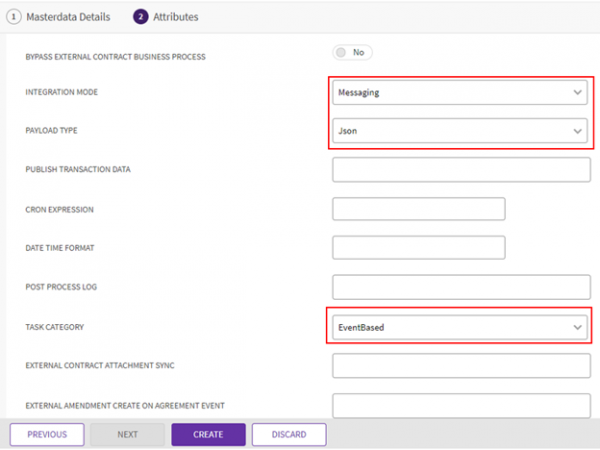Click the Publish Transaction Data field
600x450 pixels.
point(459,170)
